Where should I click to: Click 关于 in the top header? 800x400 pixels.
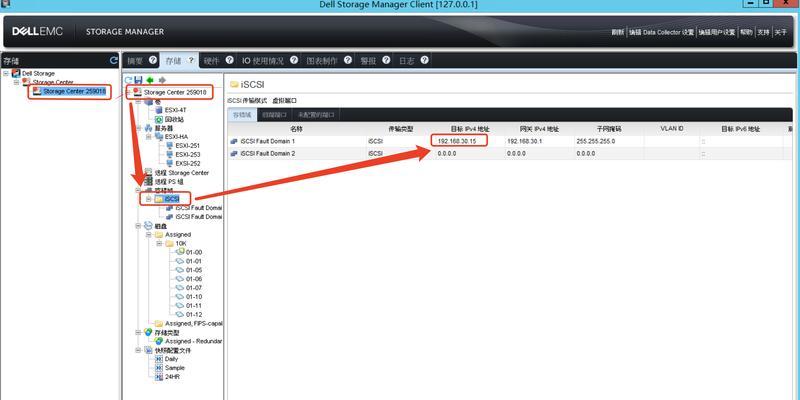pos(781,32)
